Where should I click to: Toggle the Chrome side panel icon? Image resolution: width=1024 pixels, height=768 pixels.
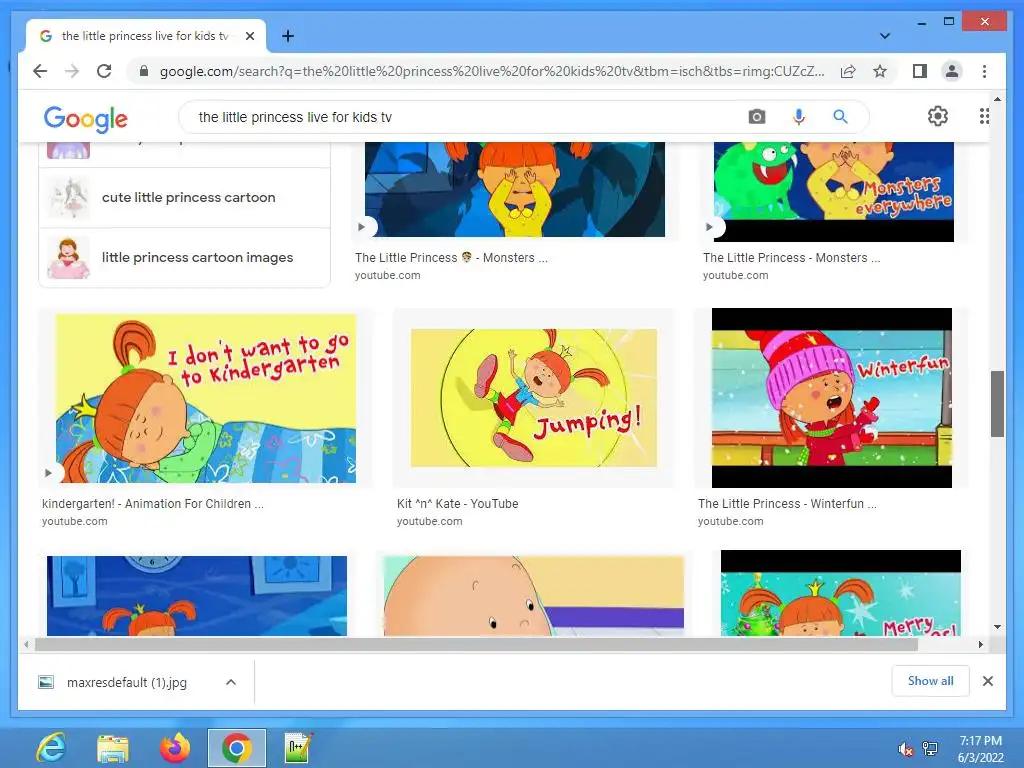920,71
